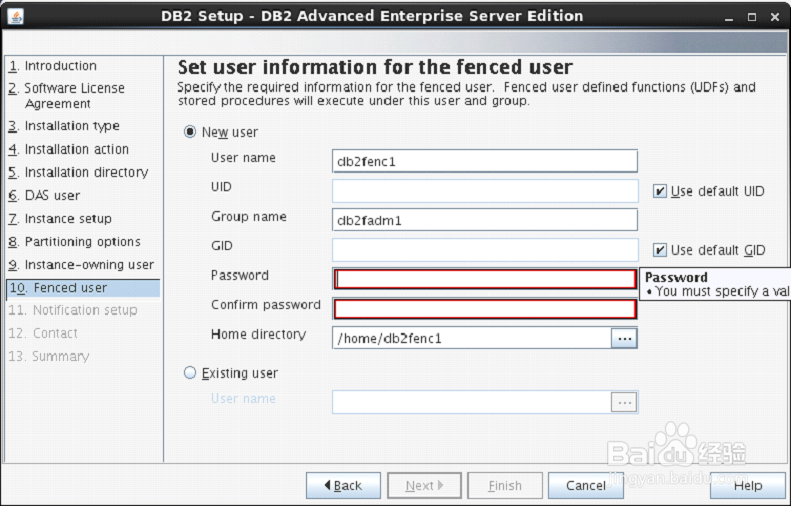Click the red Password input field
Viewport: 791px width, 506px height.
click(485, 279)
